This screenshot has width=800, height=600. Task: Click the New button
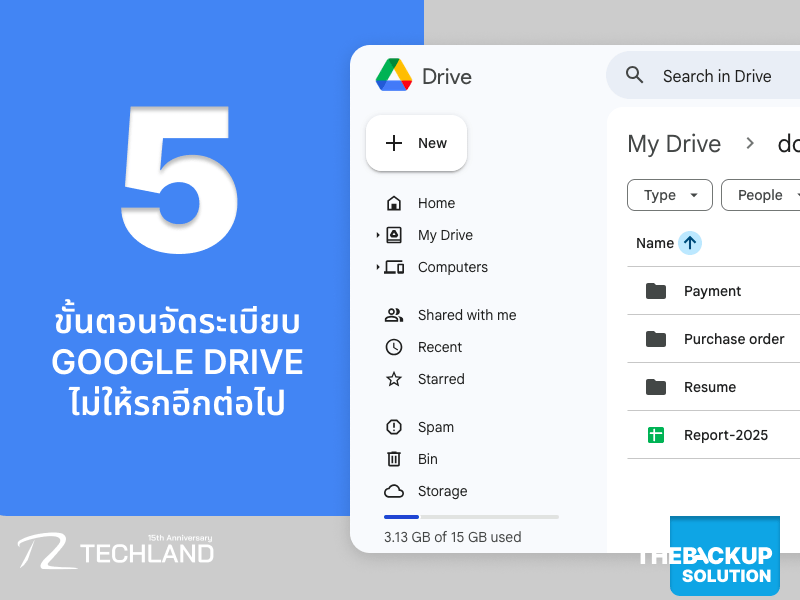click(x=416, y=143)
